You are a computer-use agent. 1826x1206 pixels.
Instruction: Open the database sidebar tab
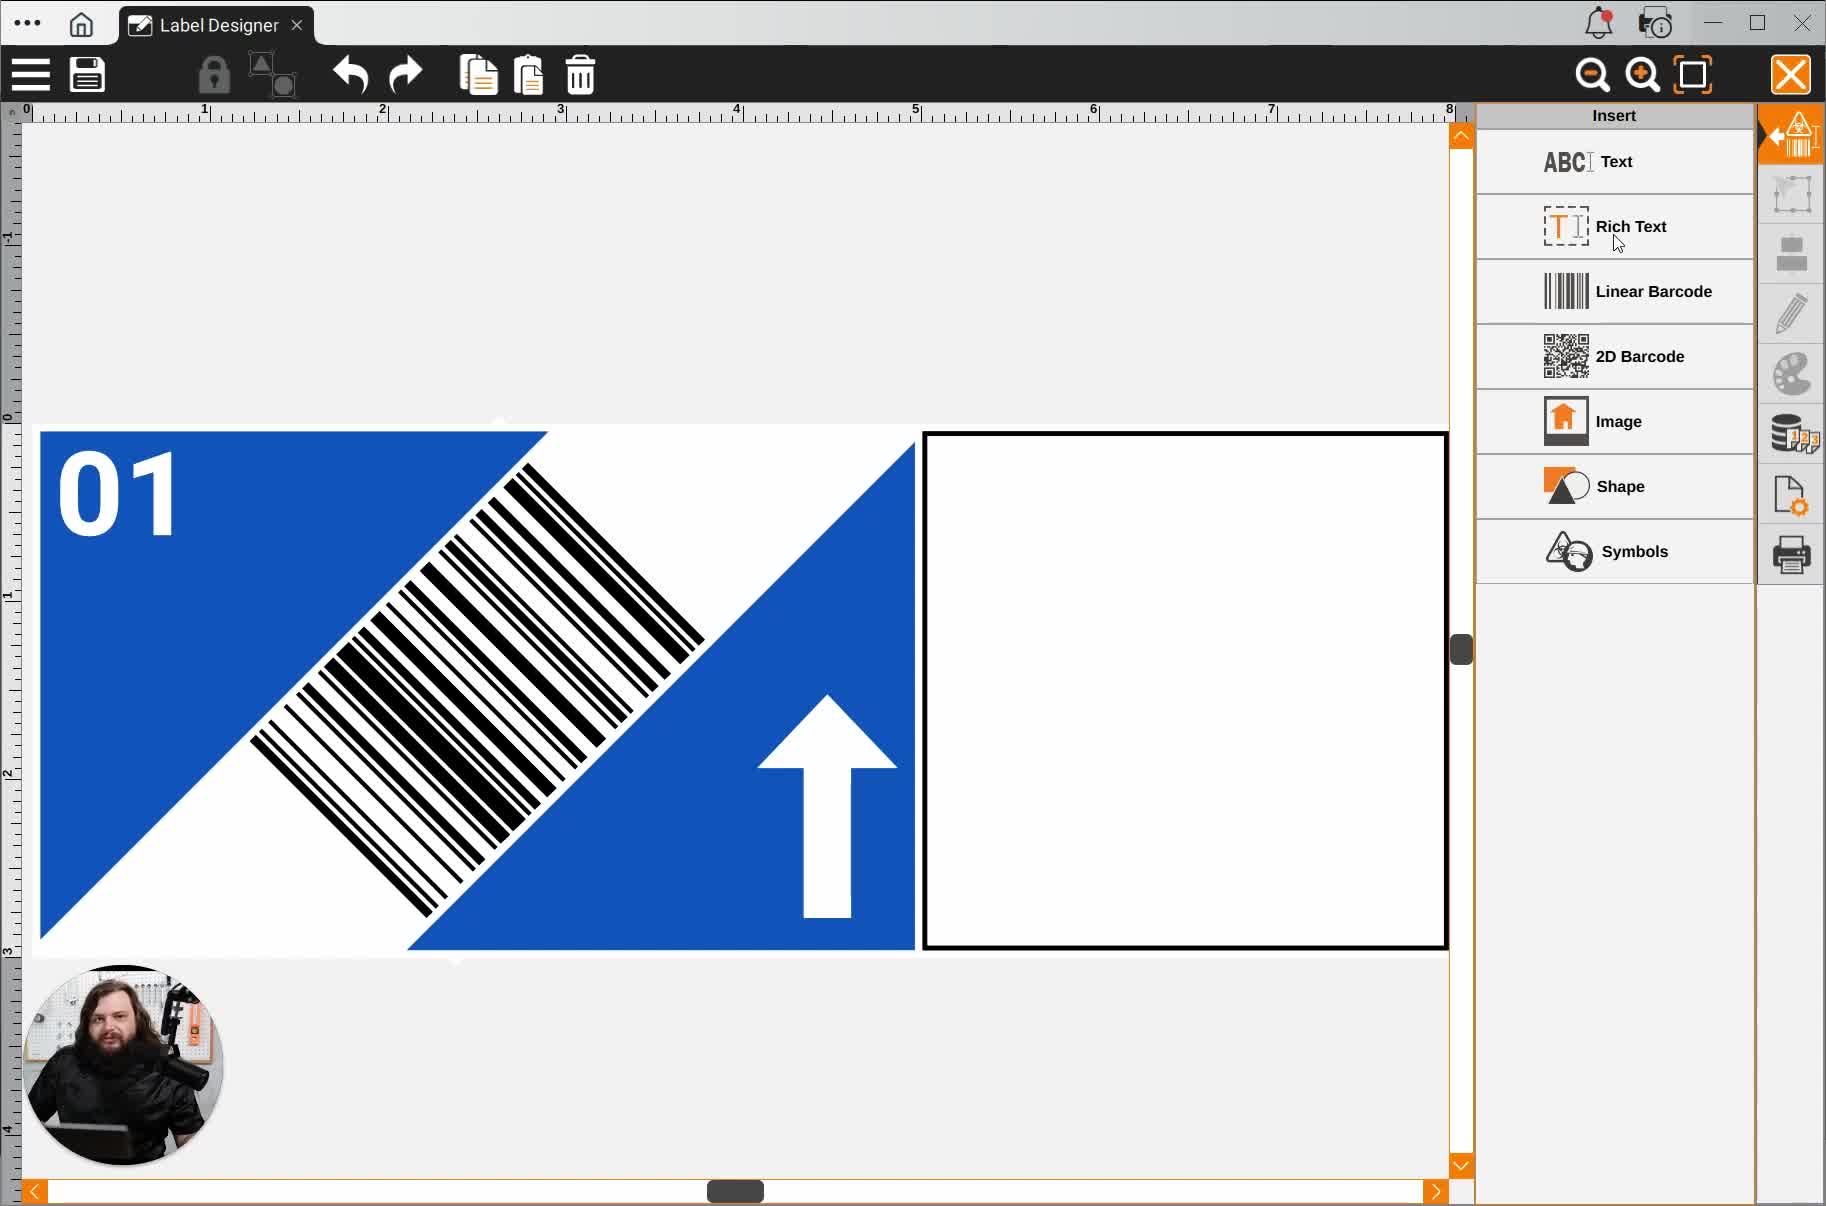tap(1791, 434)
